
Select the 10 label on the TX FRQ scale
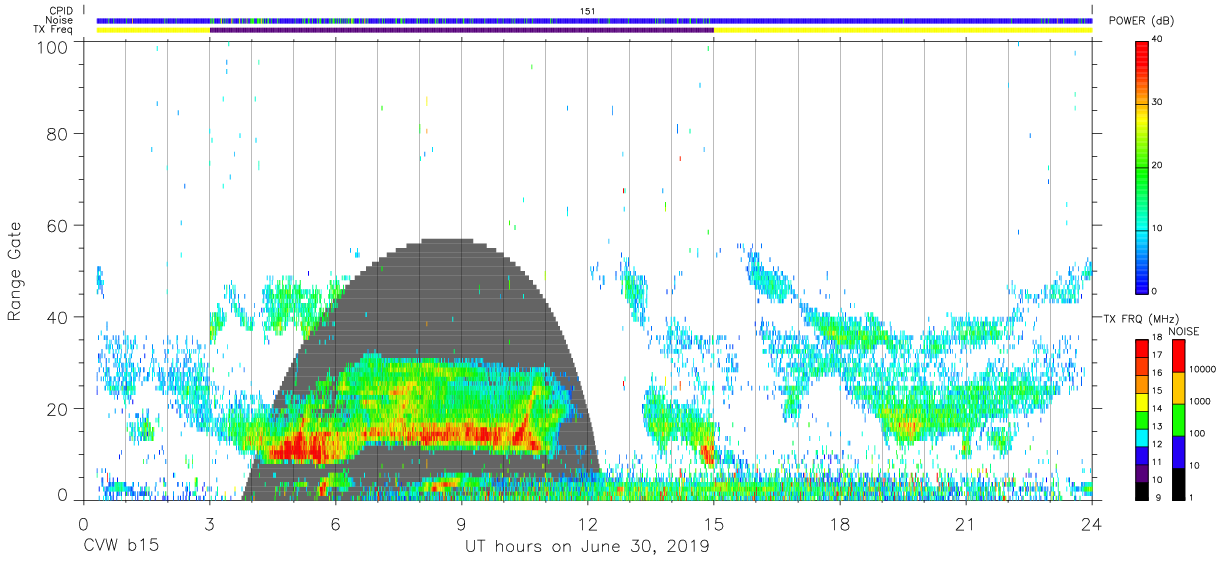[1158, 479]
